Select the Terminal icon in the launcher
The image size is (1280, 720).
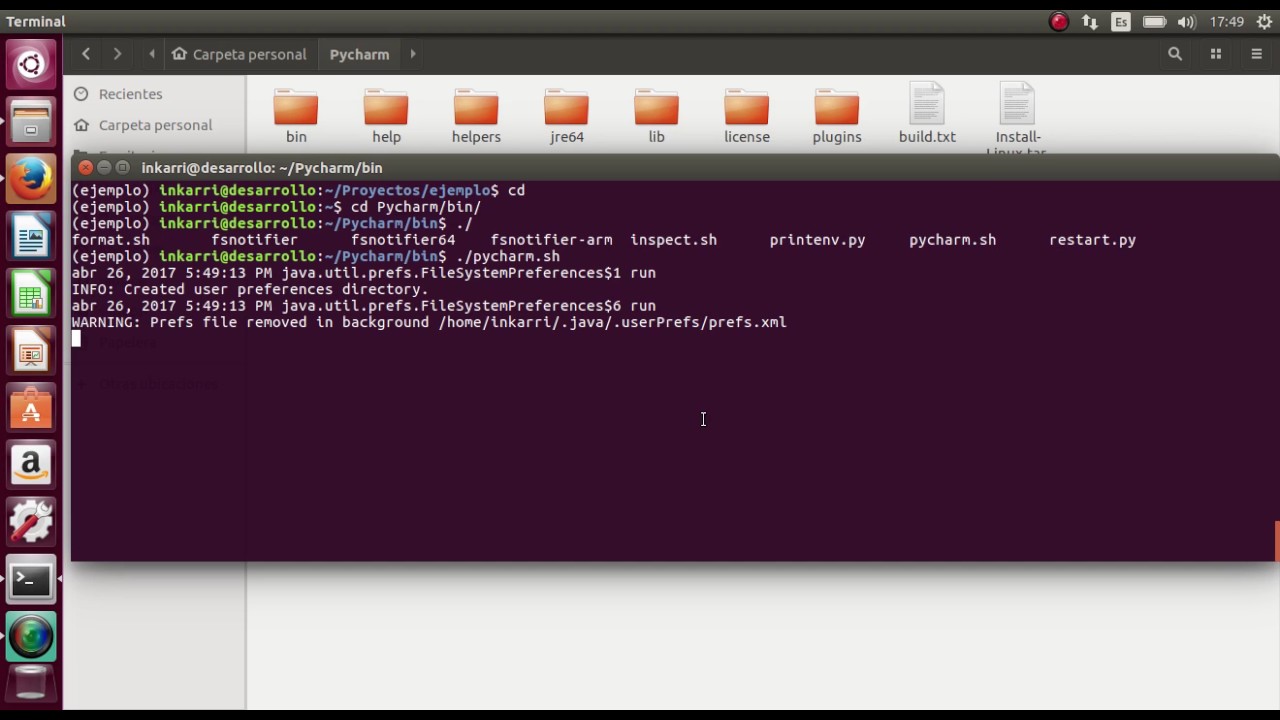tap(31, 580)
